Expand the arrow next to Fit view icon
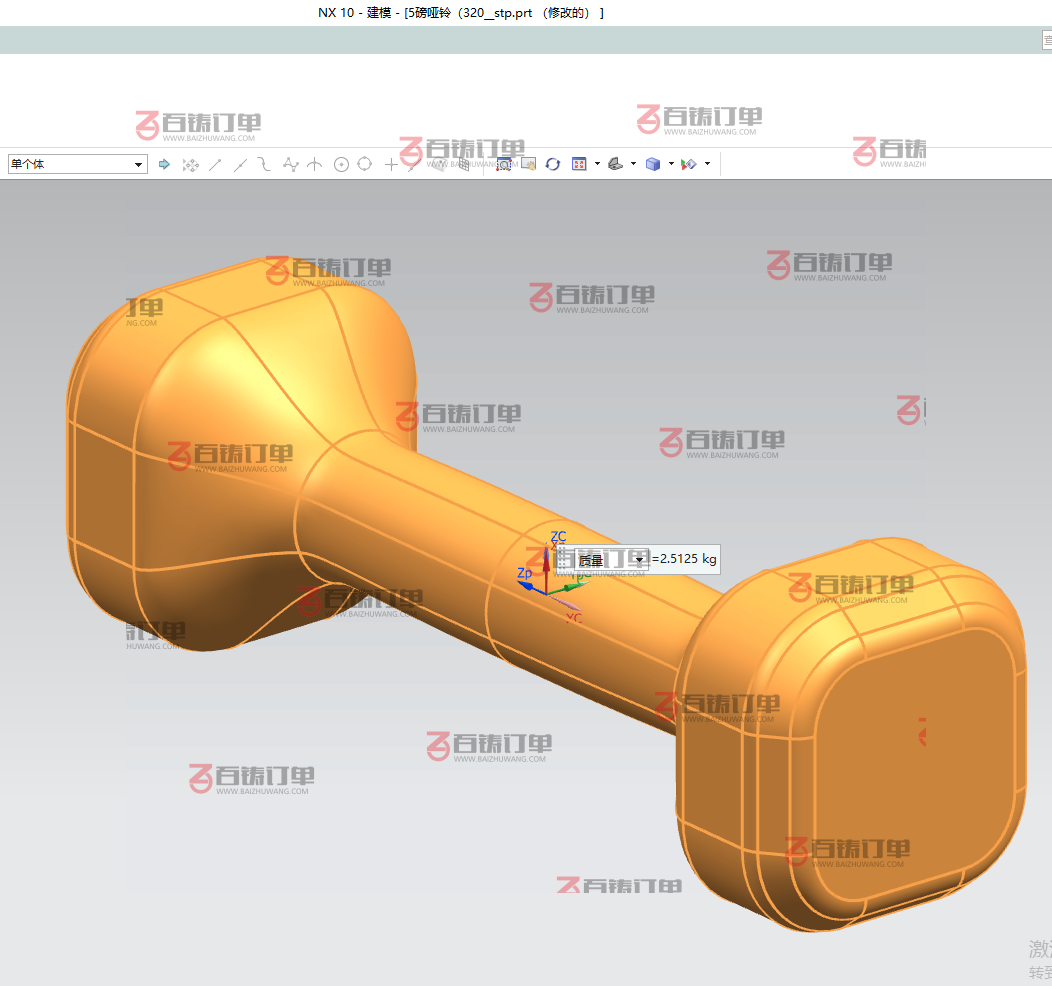Screen dimensions: 1052x986 [x=597, y=163]
